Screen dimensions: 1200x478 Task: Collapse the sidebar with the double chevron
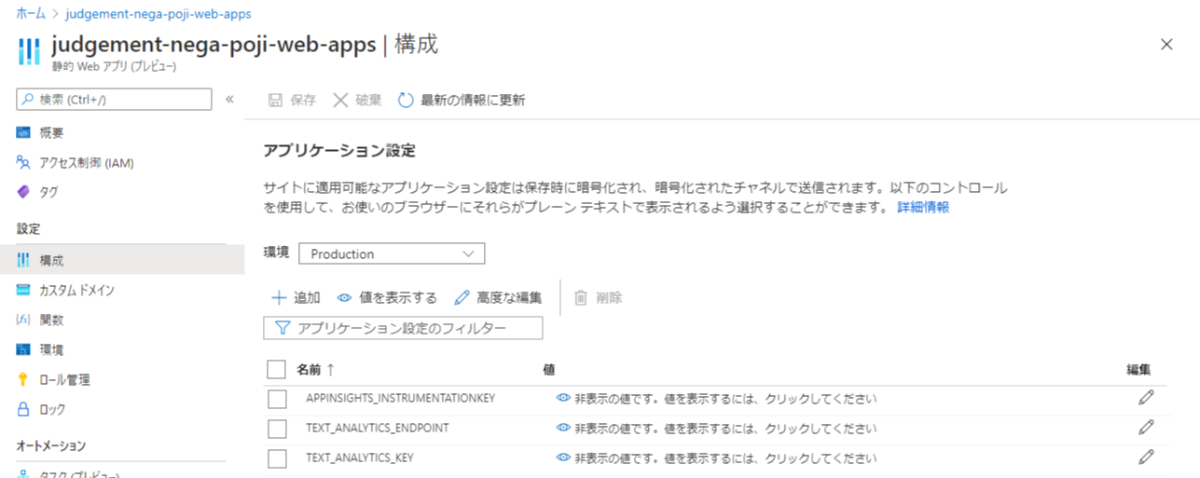point(229,99)
